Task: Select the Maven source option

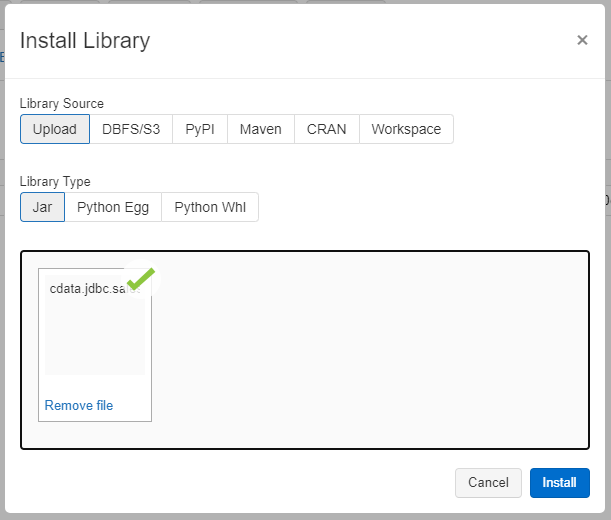Action: coord(261,129)
